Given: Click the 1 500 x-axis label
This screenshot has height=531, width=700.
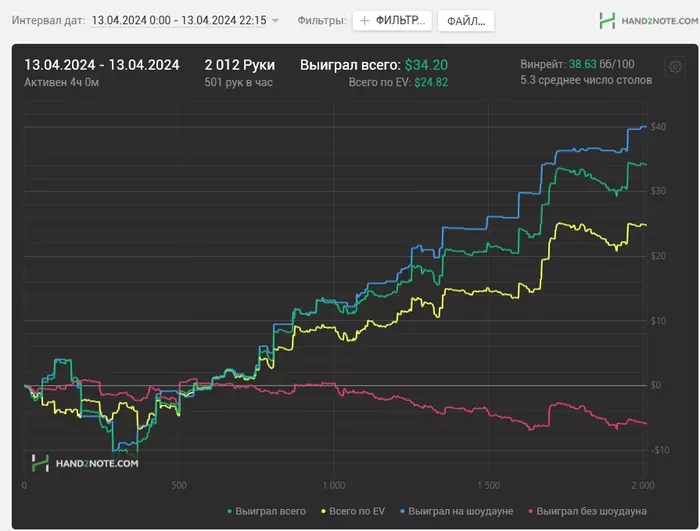Looking at the screenshot, I should tap(488, 485).
